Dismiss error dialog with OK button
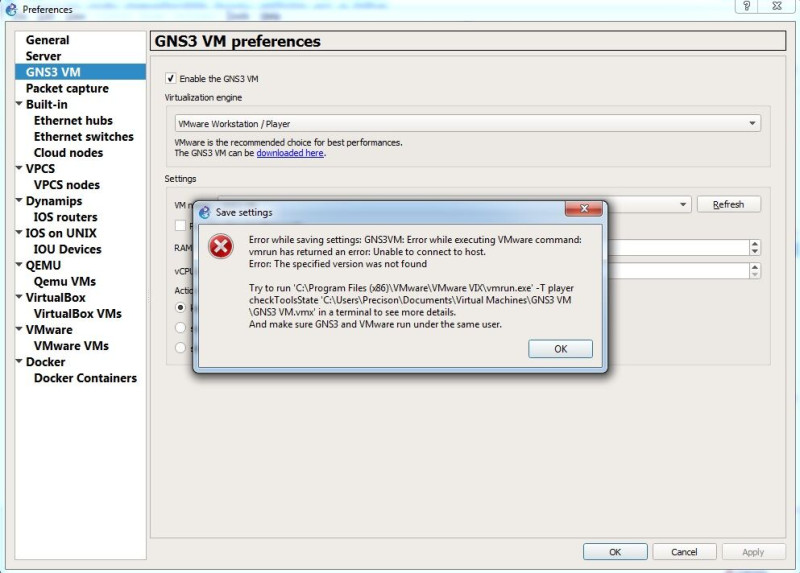800x573 pixels. point(560,349)
